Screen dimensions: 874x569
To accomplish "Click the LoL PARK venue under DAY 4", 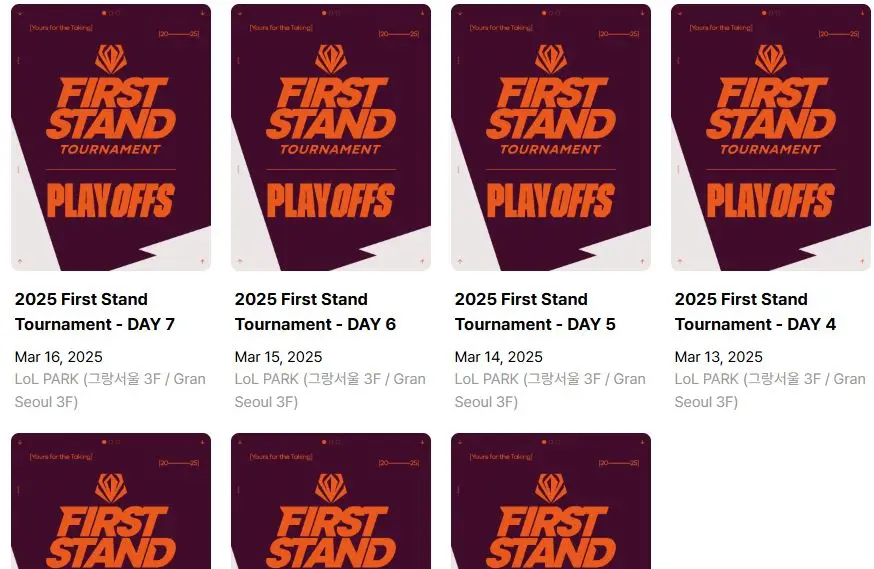I will (770, 390).
